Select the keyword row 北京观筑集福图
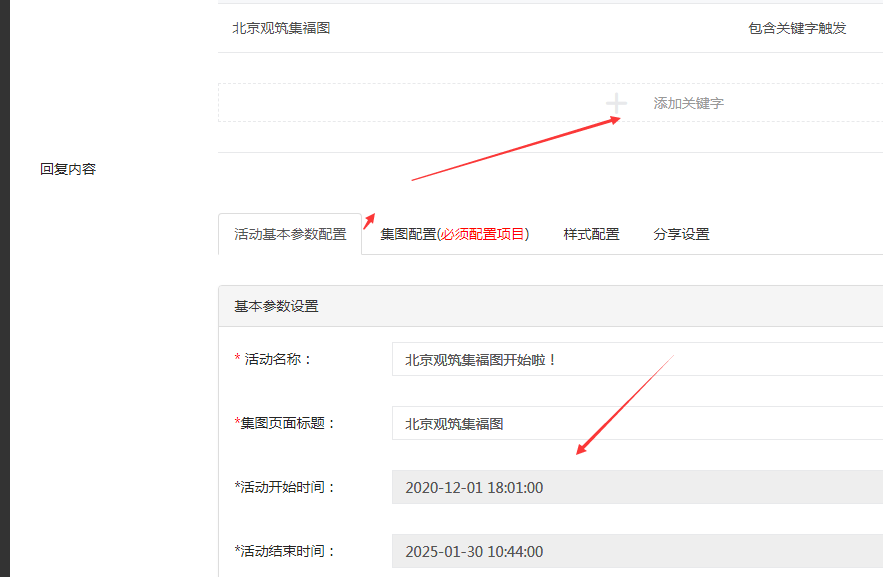883x577 pixels. tap(550, 28)
